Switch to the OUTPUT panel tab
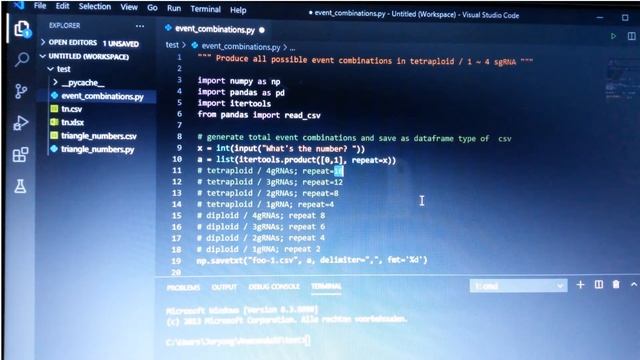This screenshot has height=360, width=640. pyautogui.click(x=224, y=287)
